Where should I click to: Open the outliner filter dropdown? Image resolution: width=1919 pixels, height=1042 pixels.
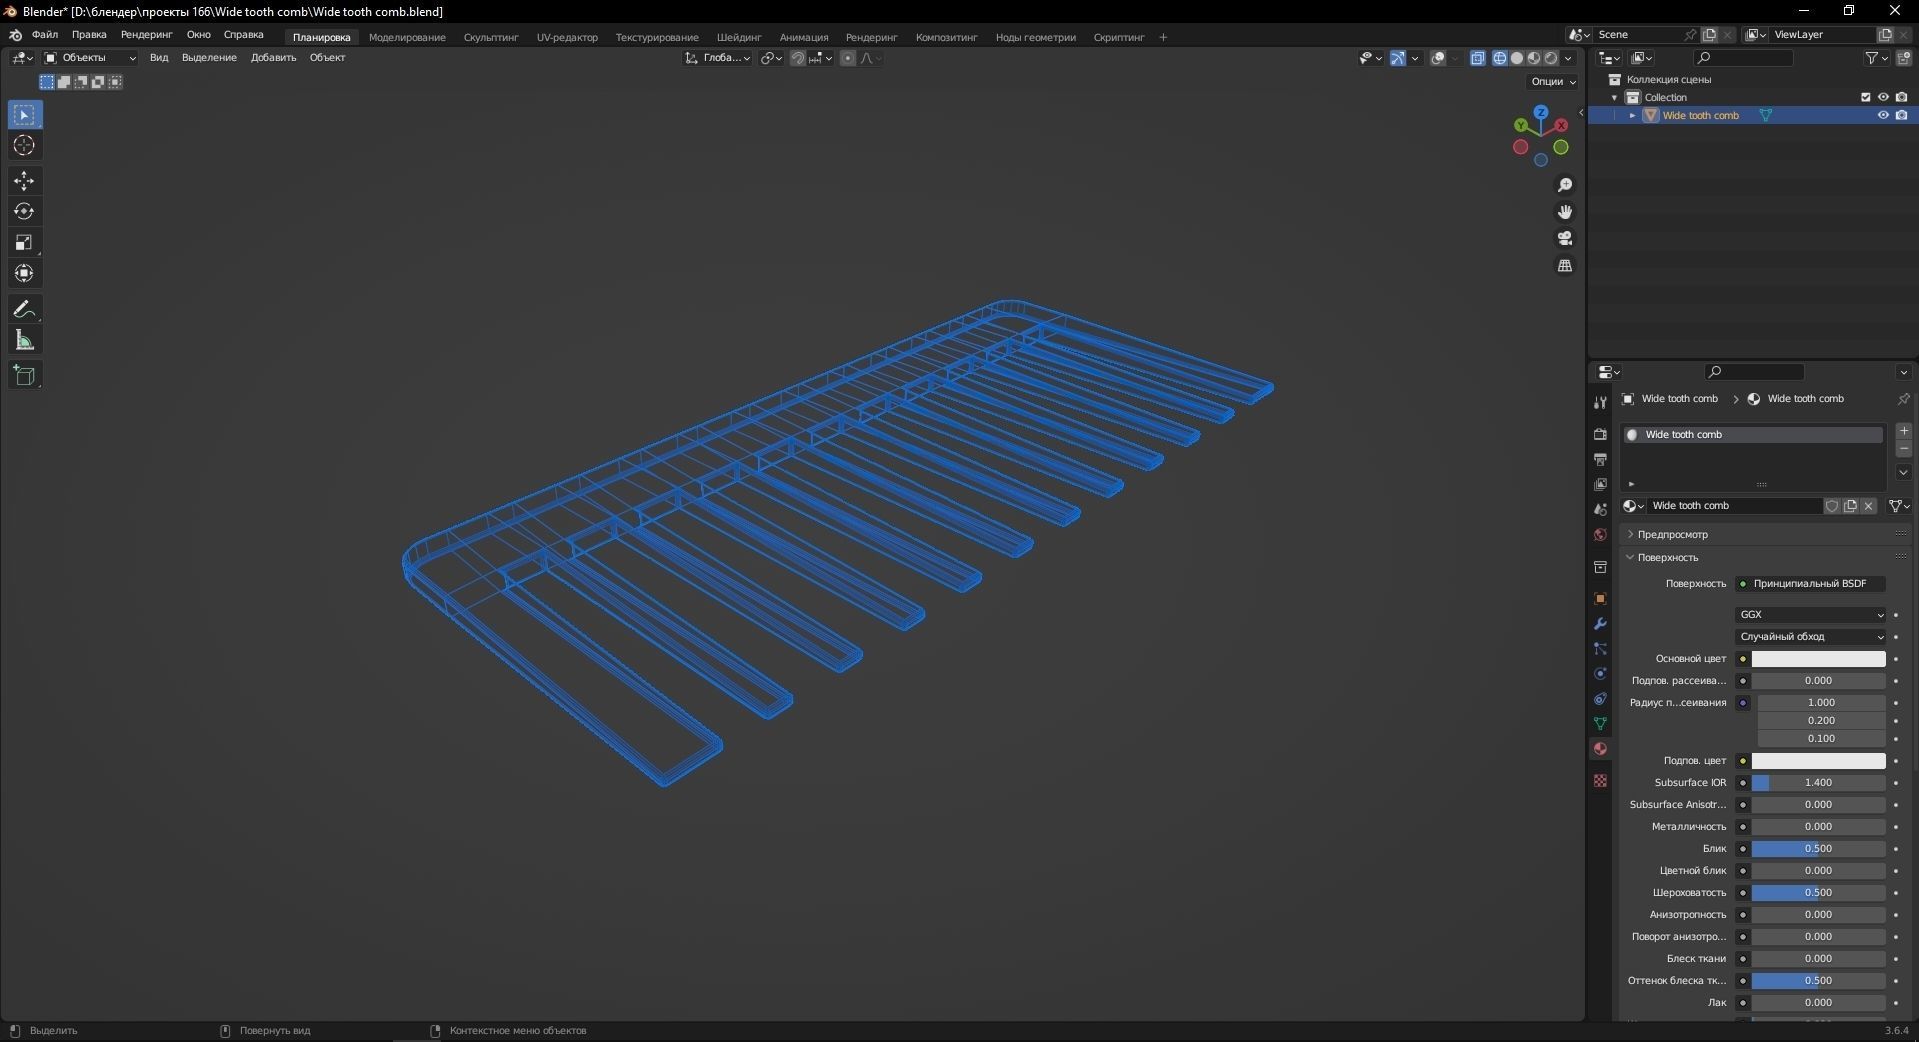(1877, 58)
